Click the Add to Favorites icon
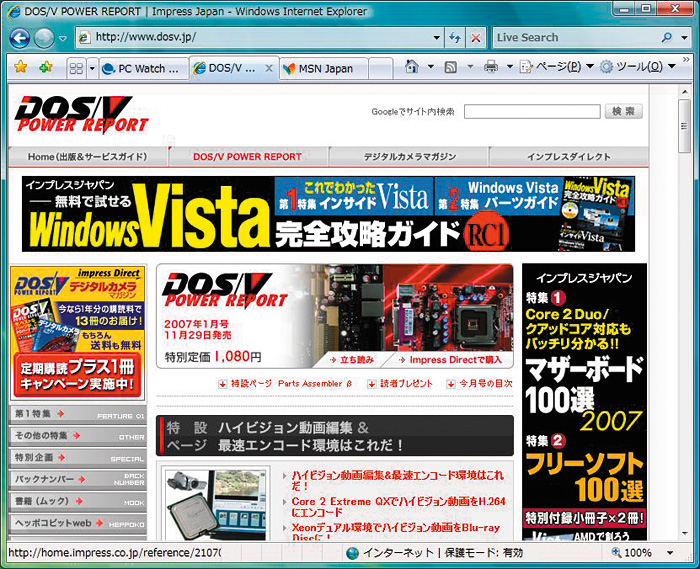This screenshot has width=700, height=569. tap(46, 68)
